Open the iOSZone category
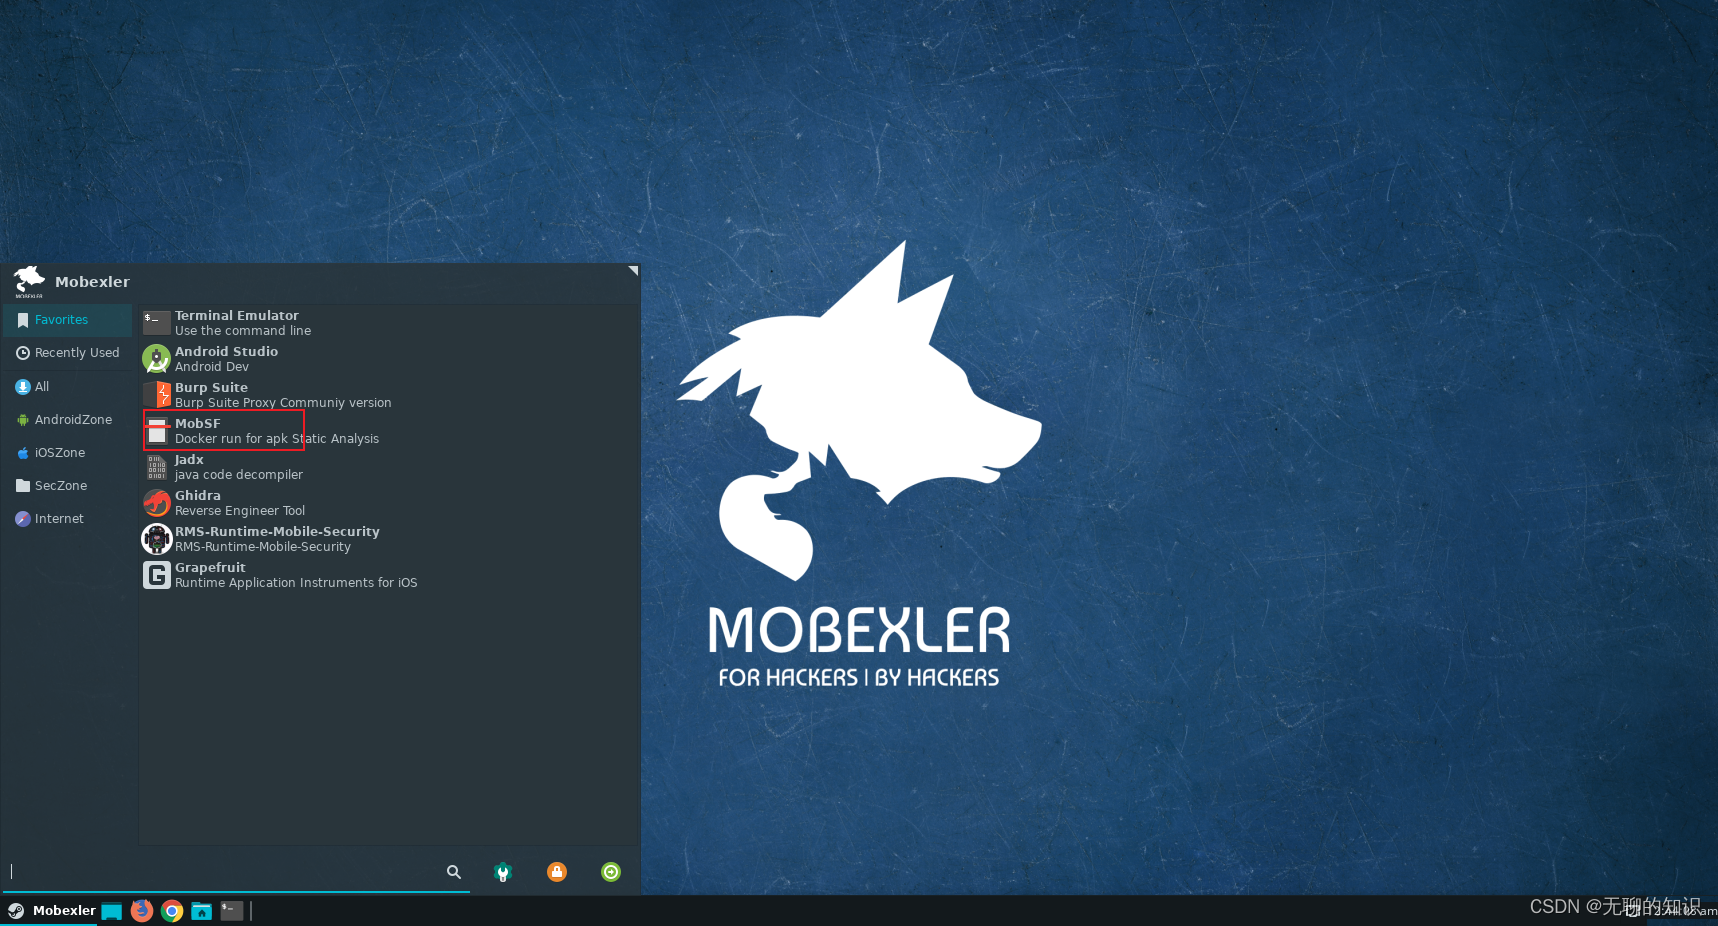Screen dimensions: 1718x926 (x=68, y=452)
